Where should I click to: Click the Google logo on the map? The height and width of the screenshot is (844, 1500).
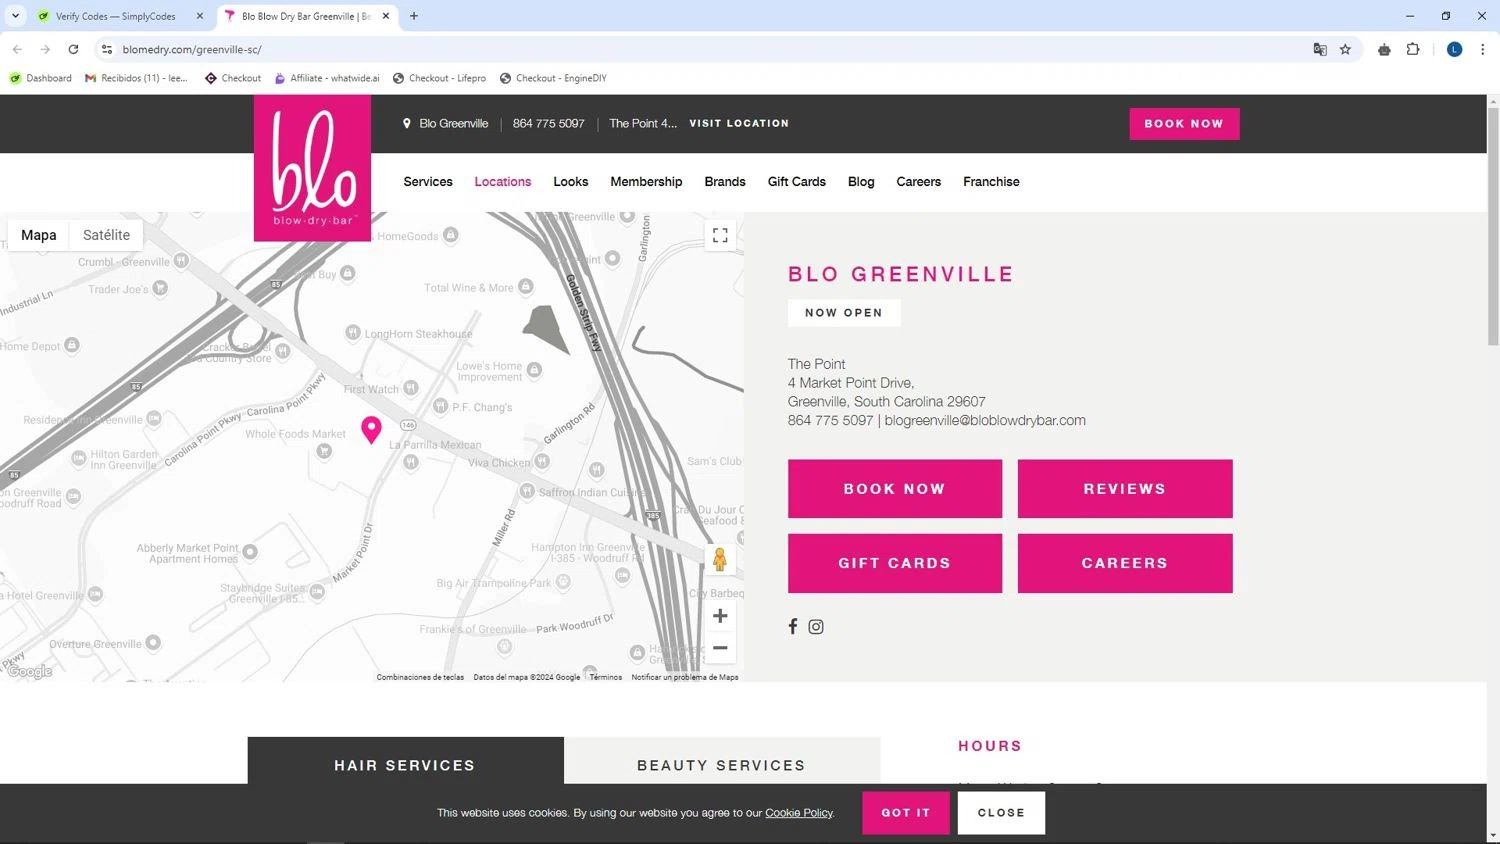30,672
